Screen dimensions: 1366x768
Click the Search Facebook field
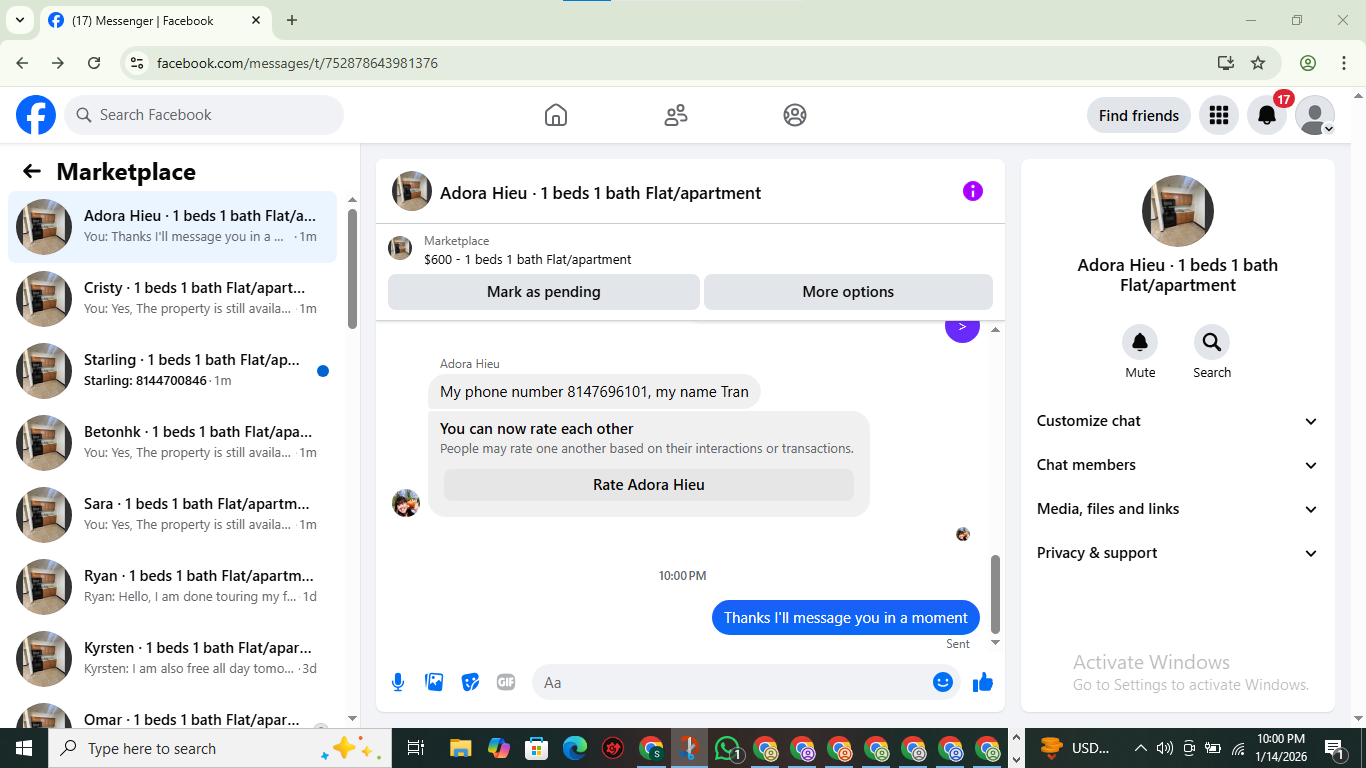pyautogui.click(x=204, y=115)
